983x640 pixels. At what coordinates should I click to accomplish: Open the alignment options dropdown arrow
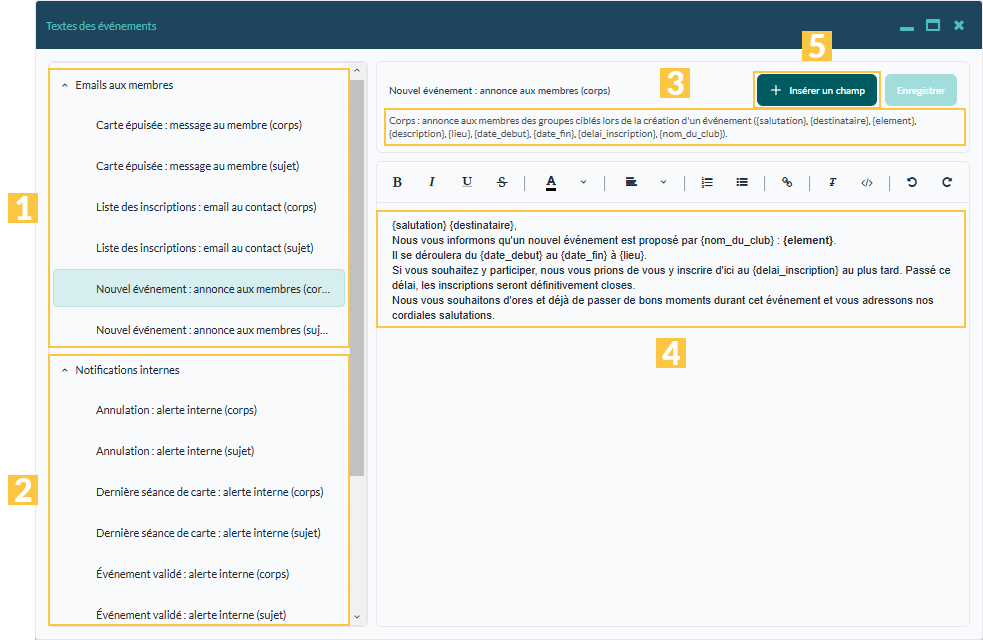[663, 182]
